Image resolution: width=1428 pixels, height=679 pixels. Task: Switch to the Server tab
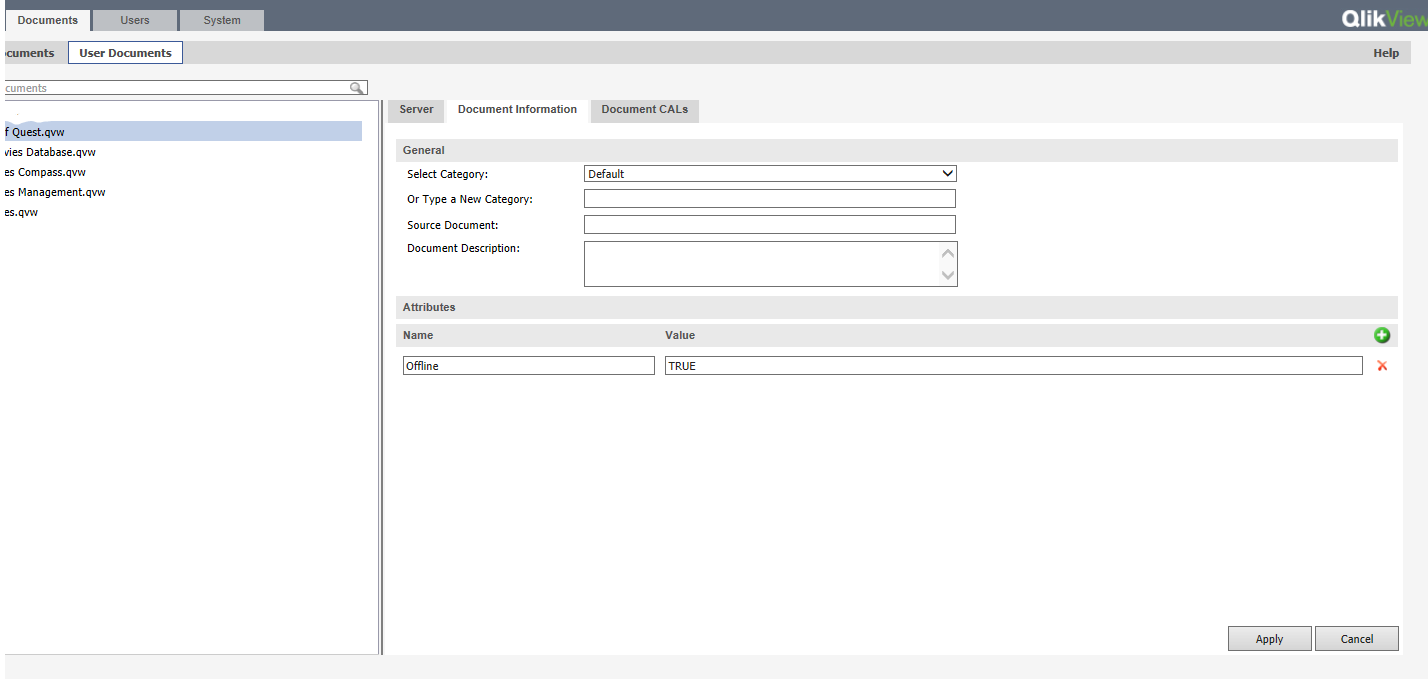(x=416, y=110)
